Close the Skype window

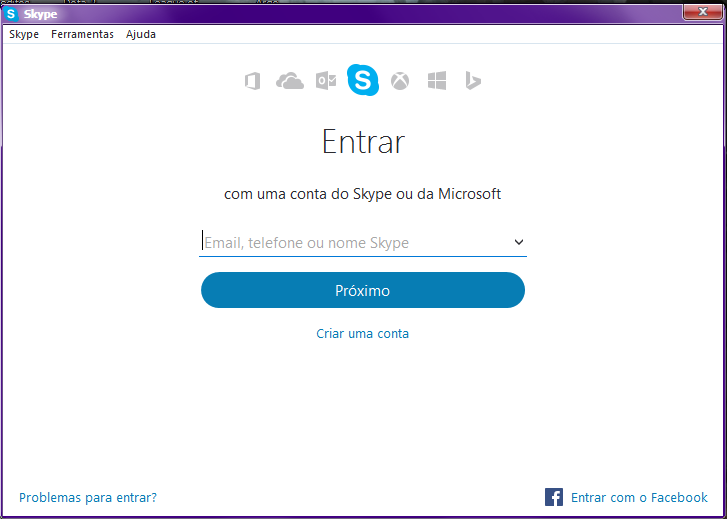[x=702, y=12]
